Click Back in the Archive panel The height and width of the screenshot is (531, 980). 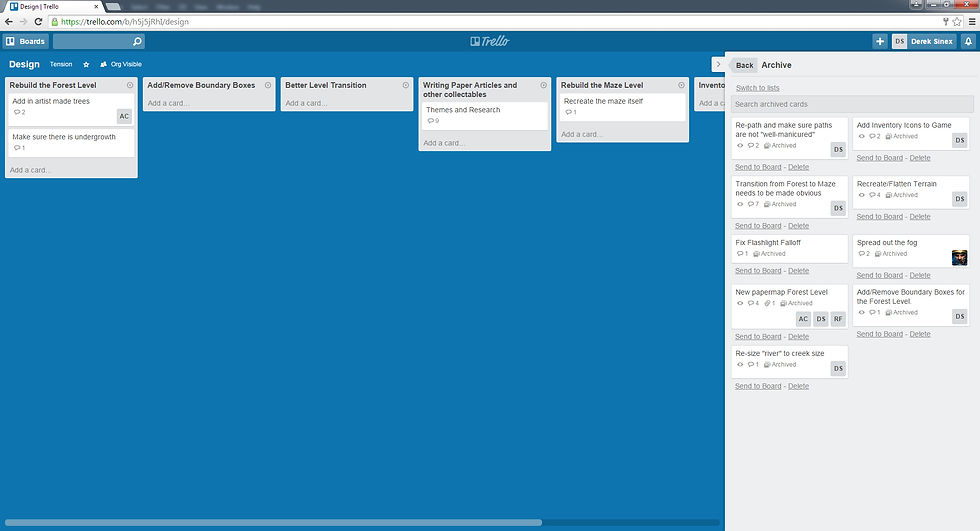(x=744, y=65)
